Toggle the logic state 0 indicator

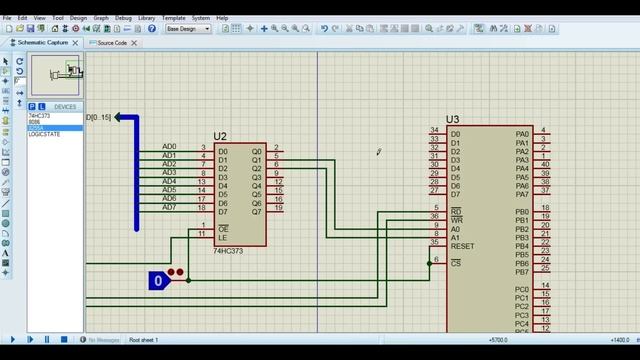[x=160, y=281]
